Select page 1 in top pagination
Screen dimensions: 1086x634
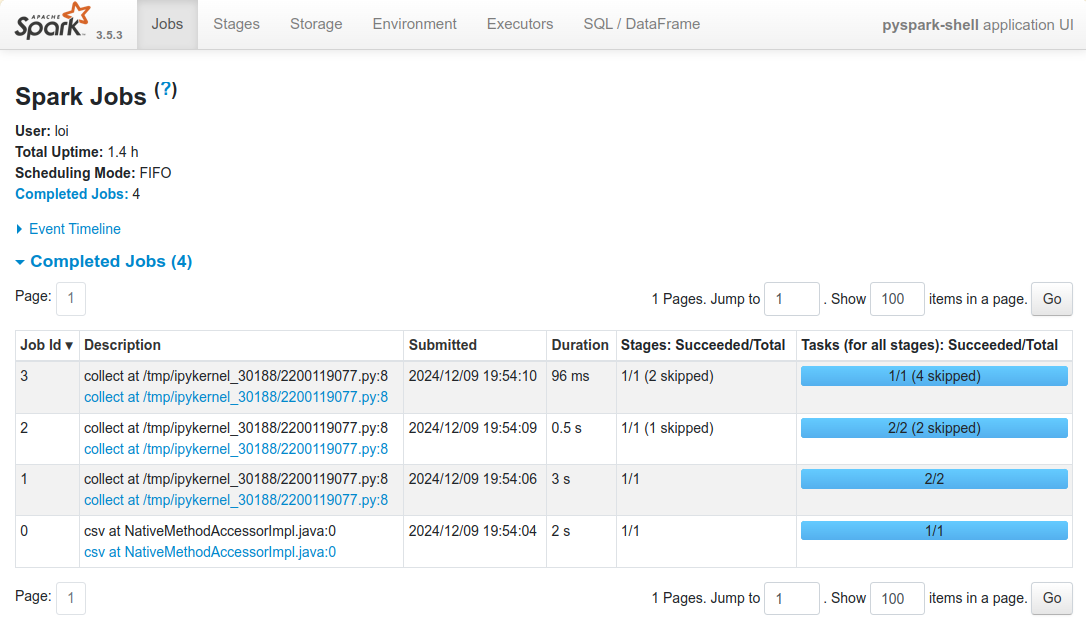click(x=71, y=299)
